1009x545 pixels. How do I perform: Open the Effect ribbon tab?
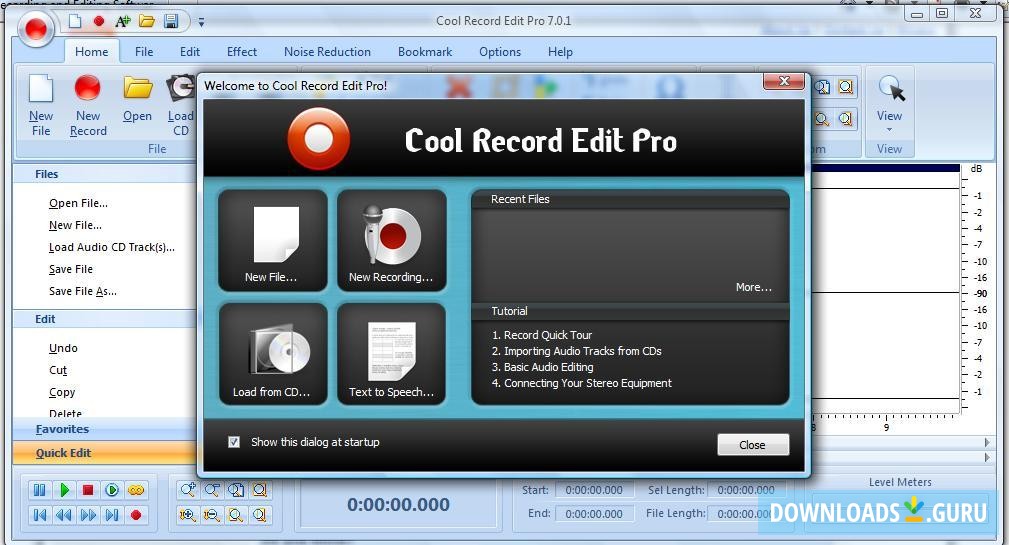pyautogui.click(x=241, y=51)
